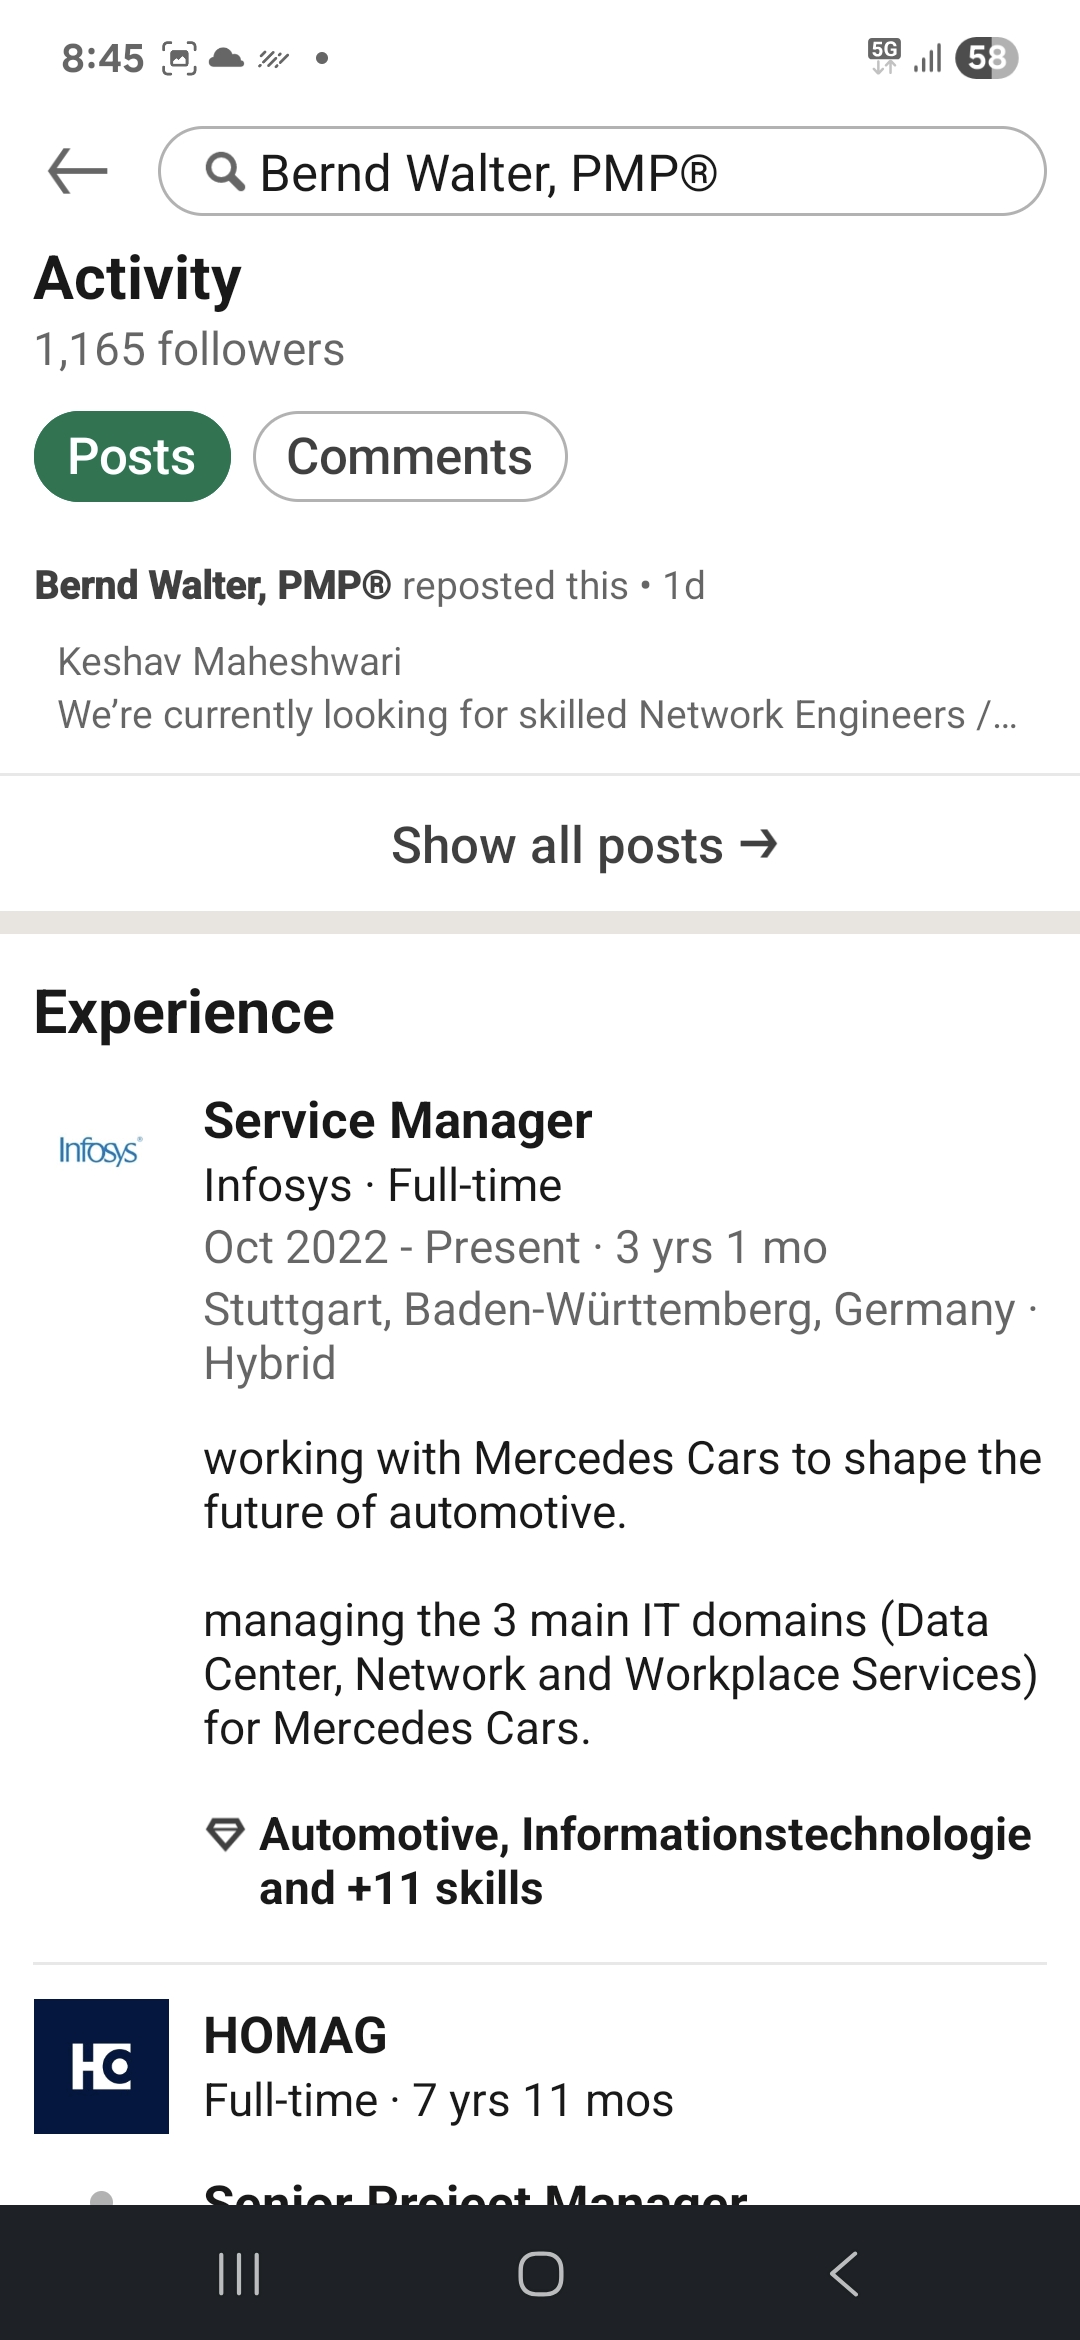1080x2340 pixels.
Task: Tap the 1,165 followers count
Action: [x=190, y=350]
